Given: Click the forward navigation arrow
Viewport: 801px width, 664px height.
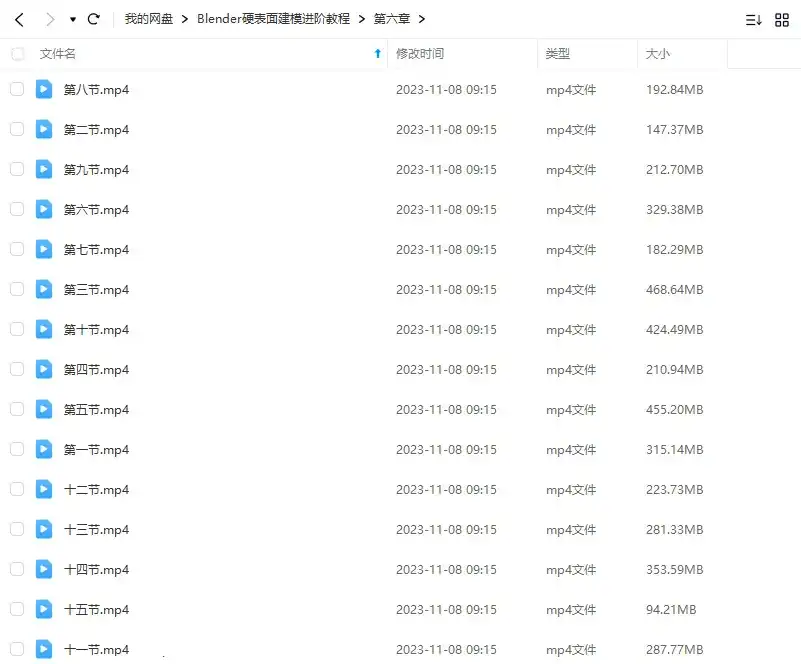Looking at the screenshot, I should click(x=50, y=19).
